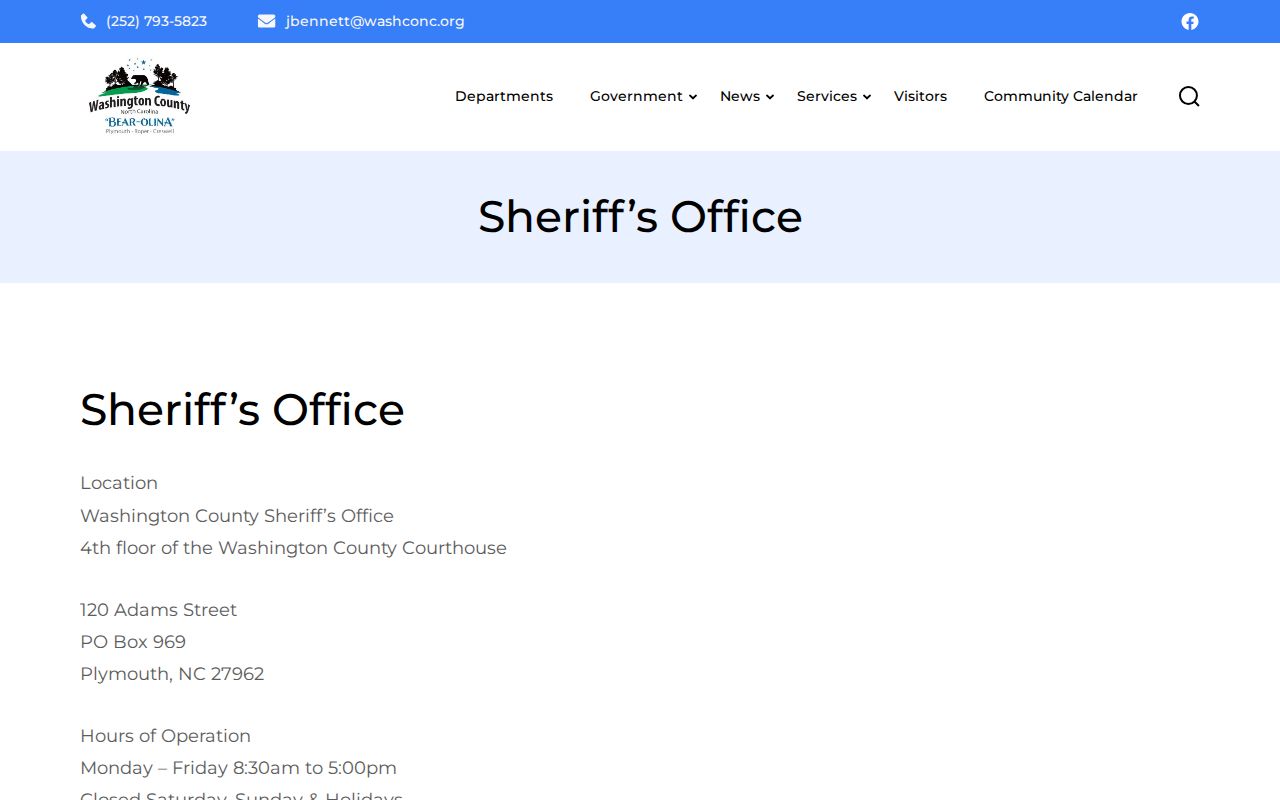Viewport: 1280px width, 800px height.
Task: Click the Sheriff's Office banner title
Action: pyautogui.click(x=640, y=217)
